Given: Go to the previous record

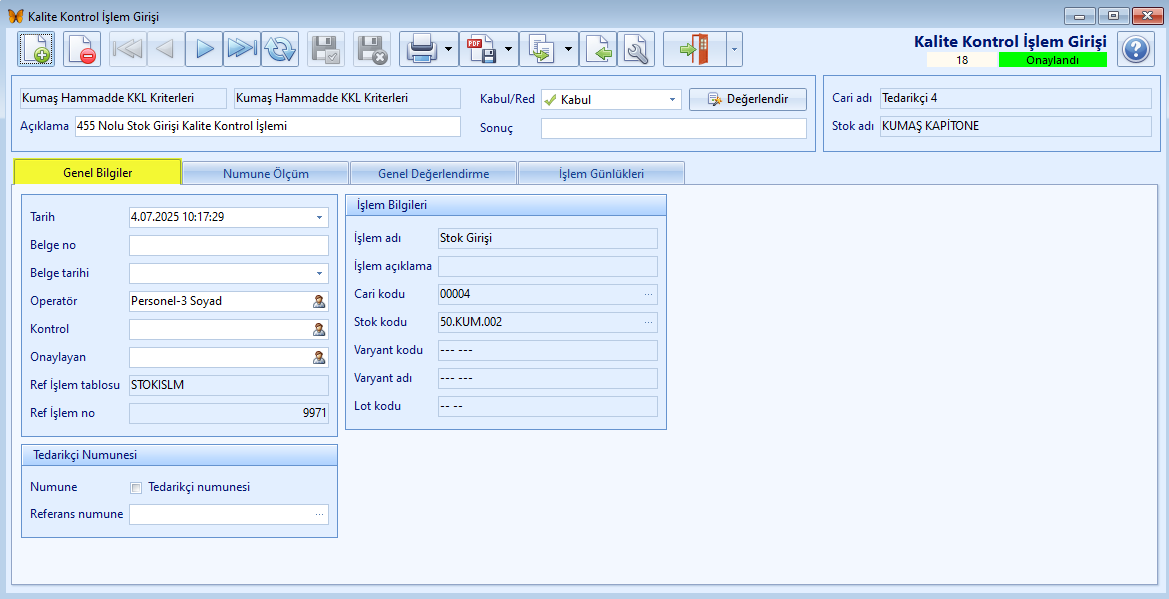Looking at the screenshot, I should click(x=166, y=49).
